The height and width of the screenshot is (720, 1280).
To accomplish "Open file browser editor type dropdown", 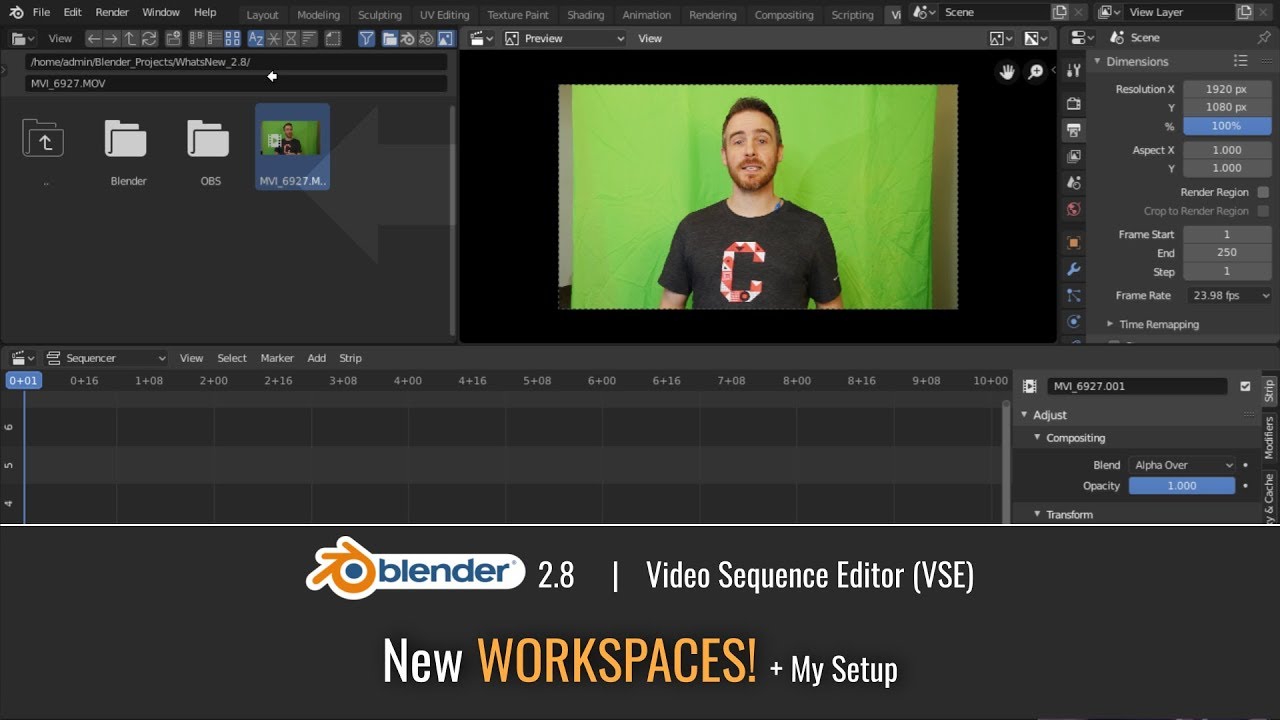I will [x=21, y=38].
